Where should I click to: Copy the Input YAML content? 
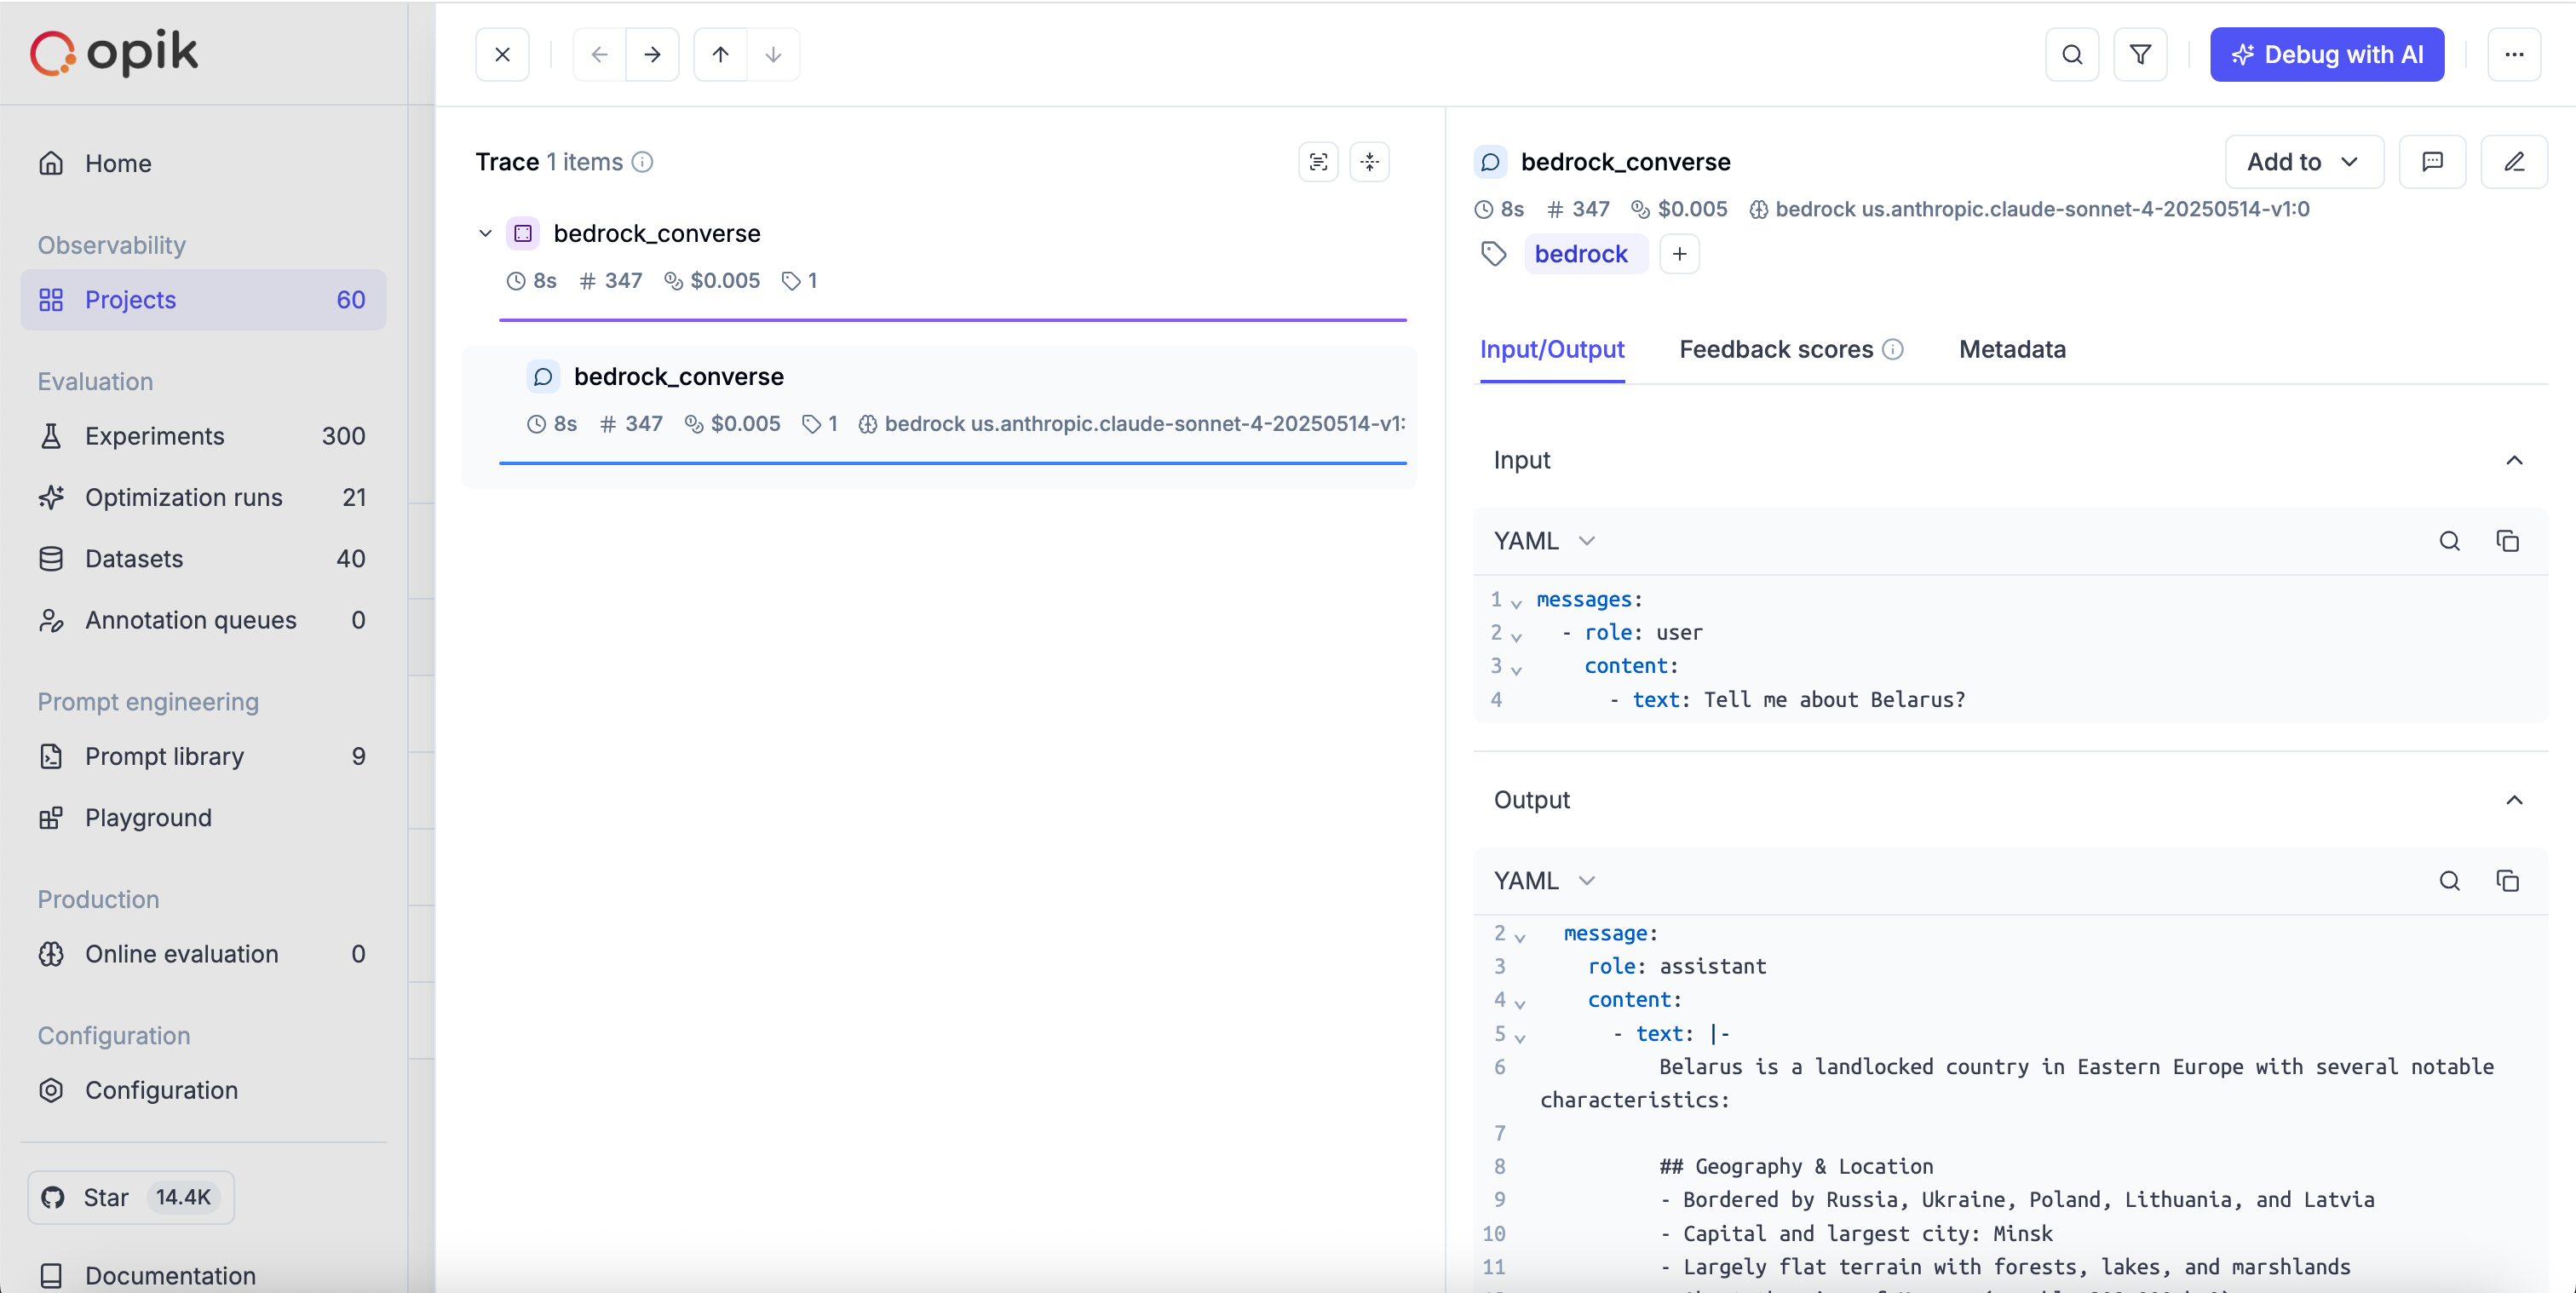point(2507,541)
